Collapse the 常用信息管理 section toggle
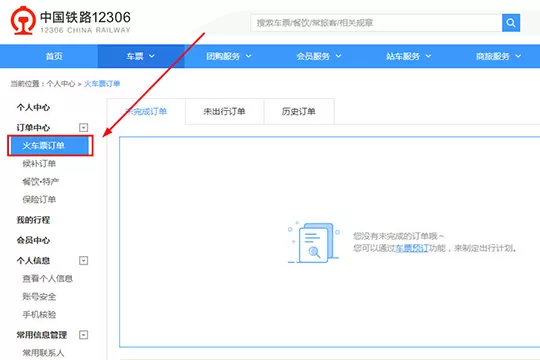 point(84,335)
